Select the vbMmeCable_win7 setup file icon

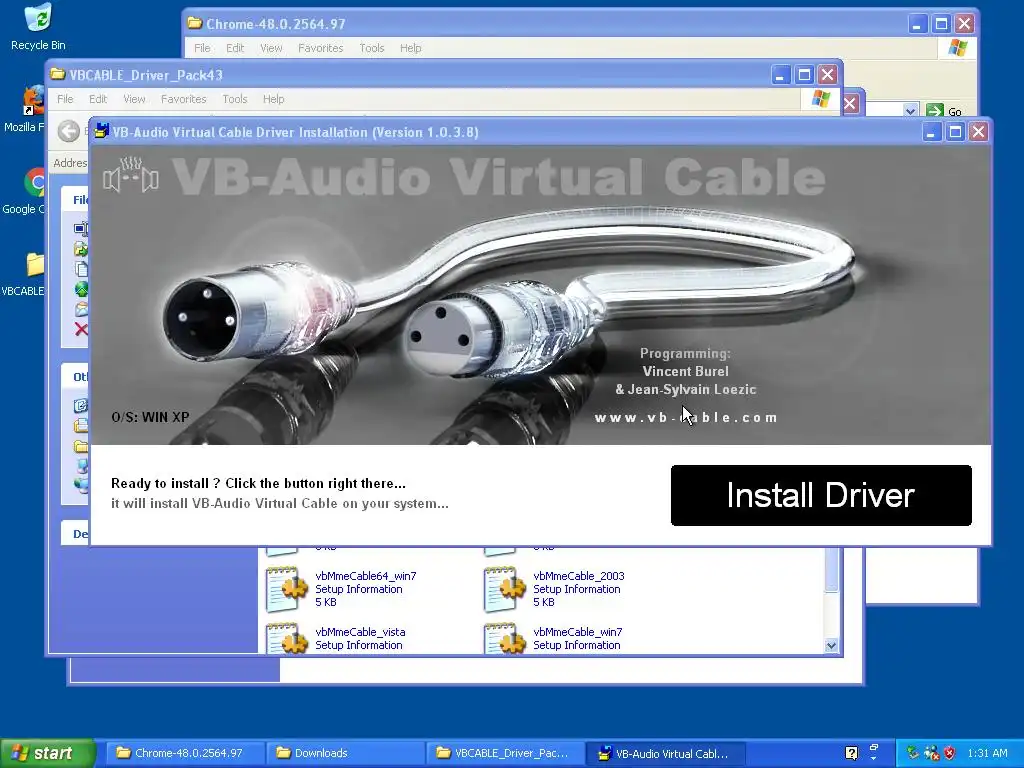coord(504,638)
